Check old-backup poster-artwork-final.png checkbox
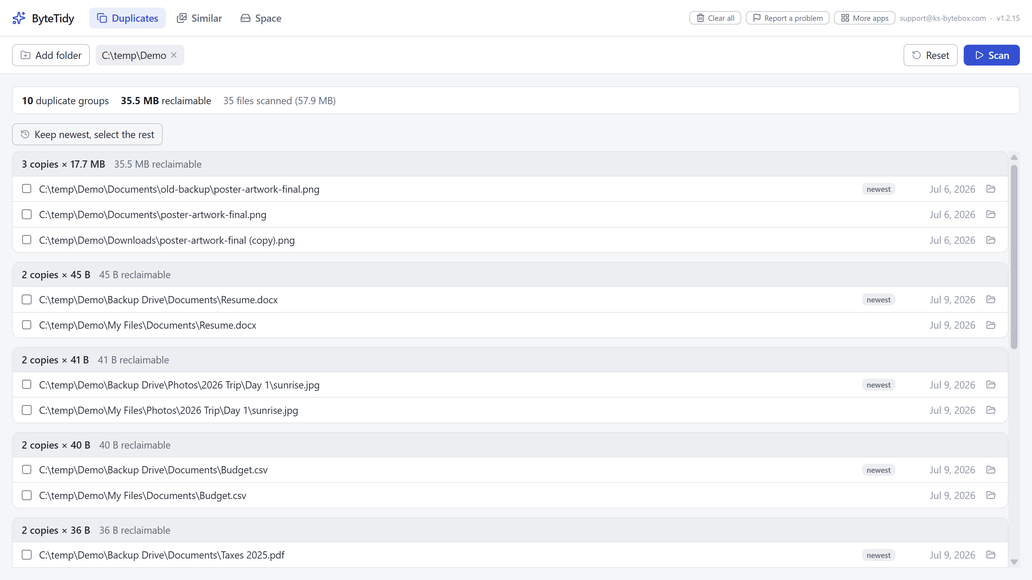Viewport: 1032px width, 580px height. coord(26,189)
